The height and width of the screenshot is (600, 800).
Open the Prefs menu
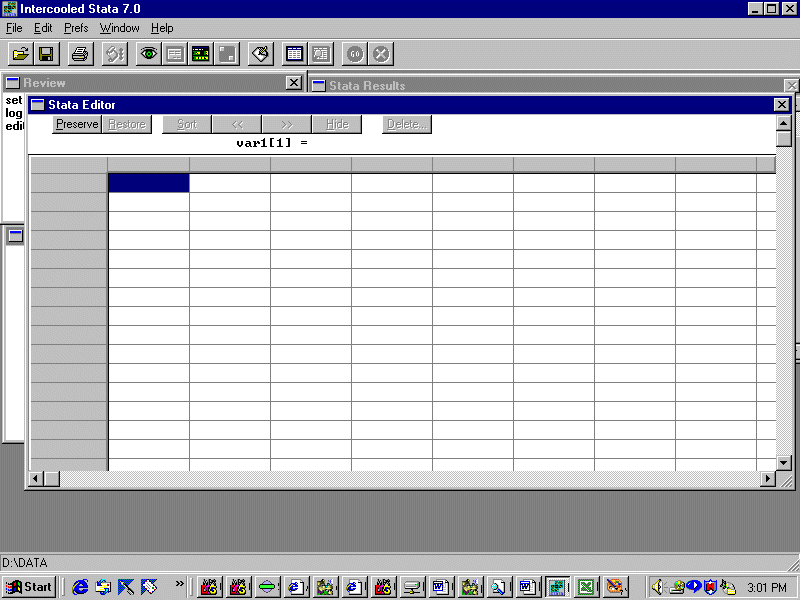76,28
